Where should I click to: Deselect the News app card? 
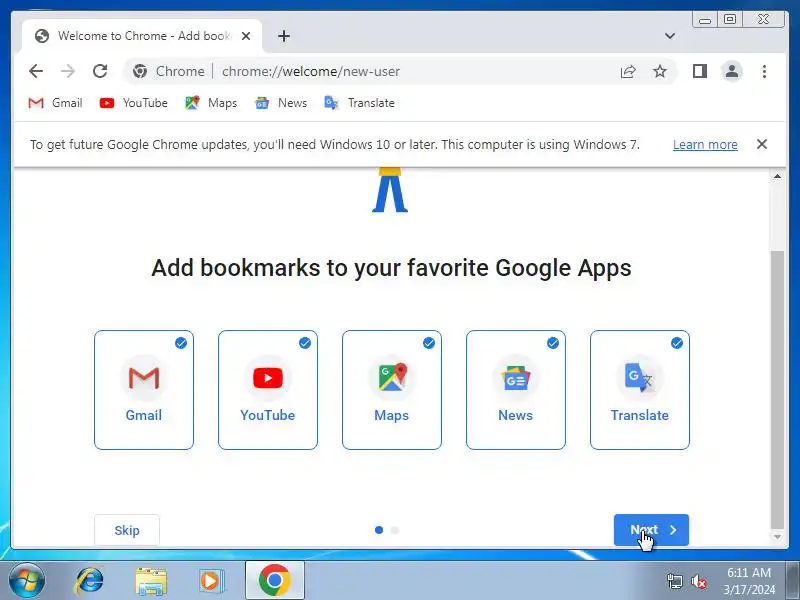[x=516, y=390]
